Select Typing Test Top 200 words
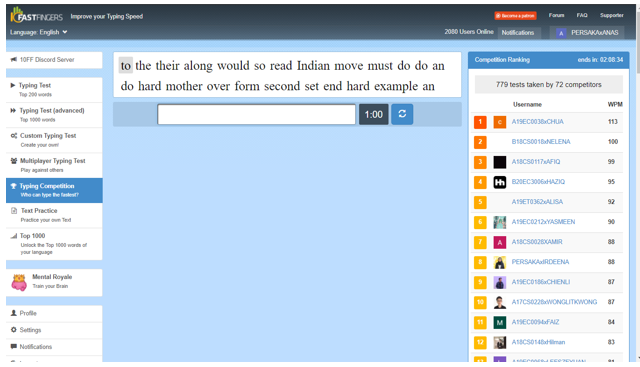The width and height of the screenshot is (640, 367). click(54, 89)
